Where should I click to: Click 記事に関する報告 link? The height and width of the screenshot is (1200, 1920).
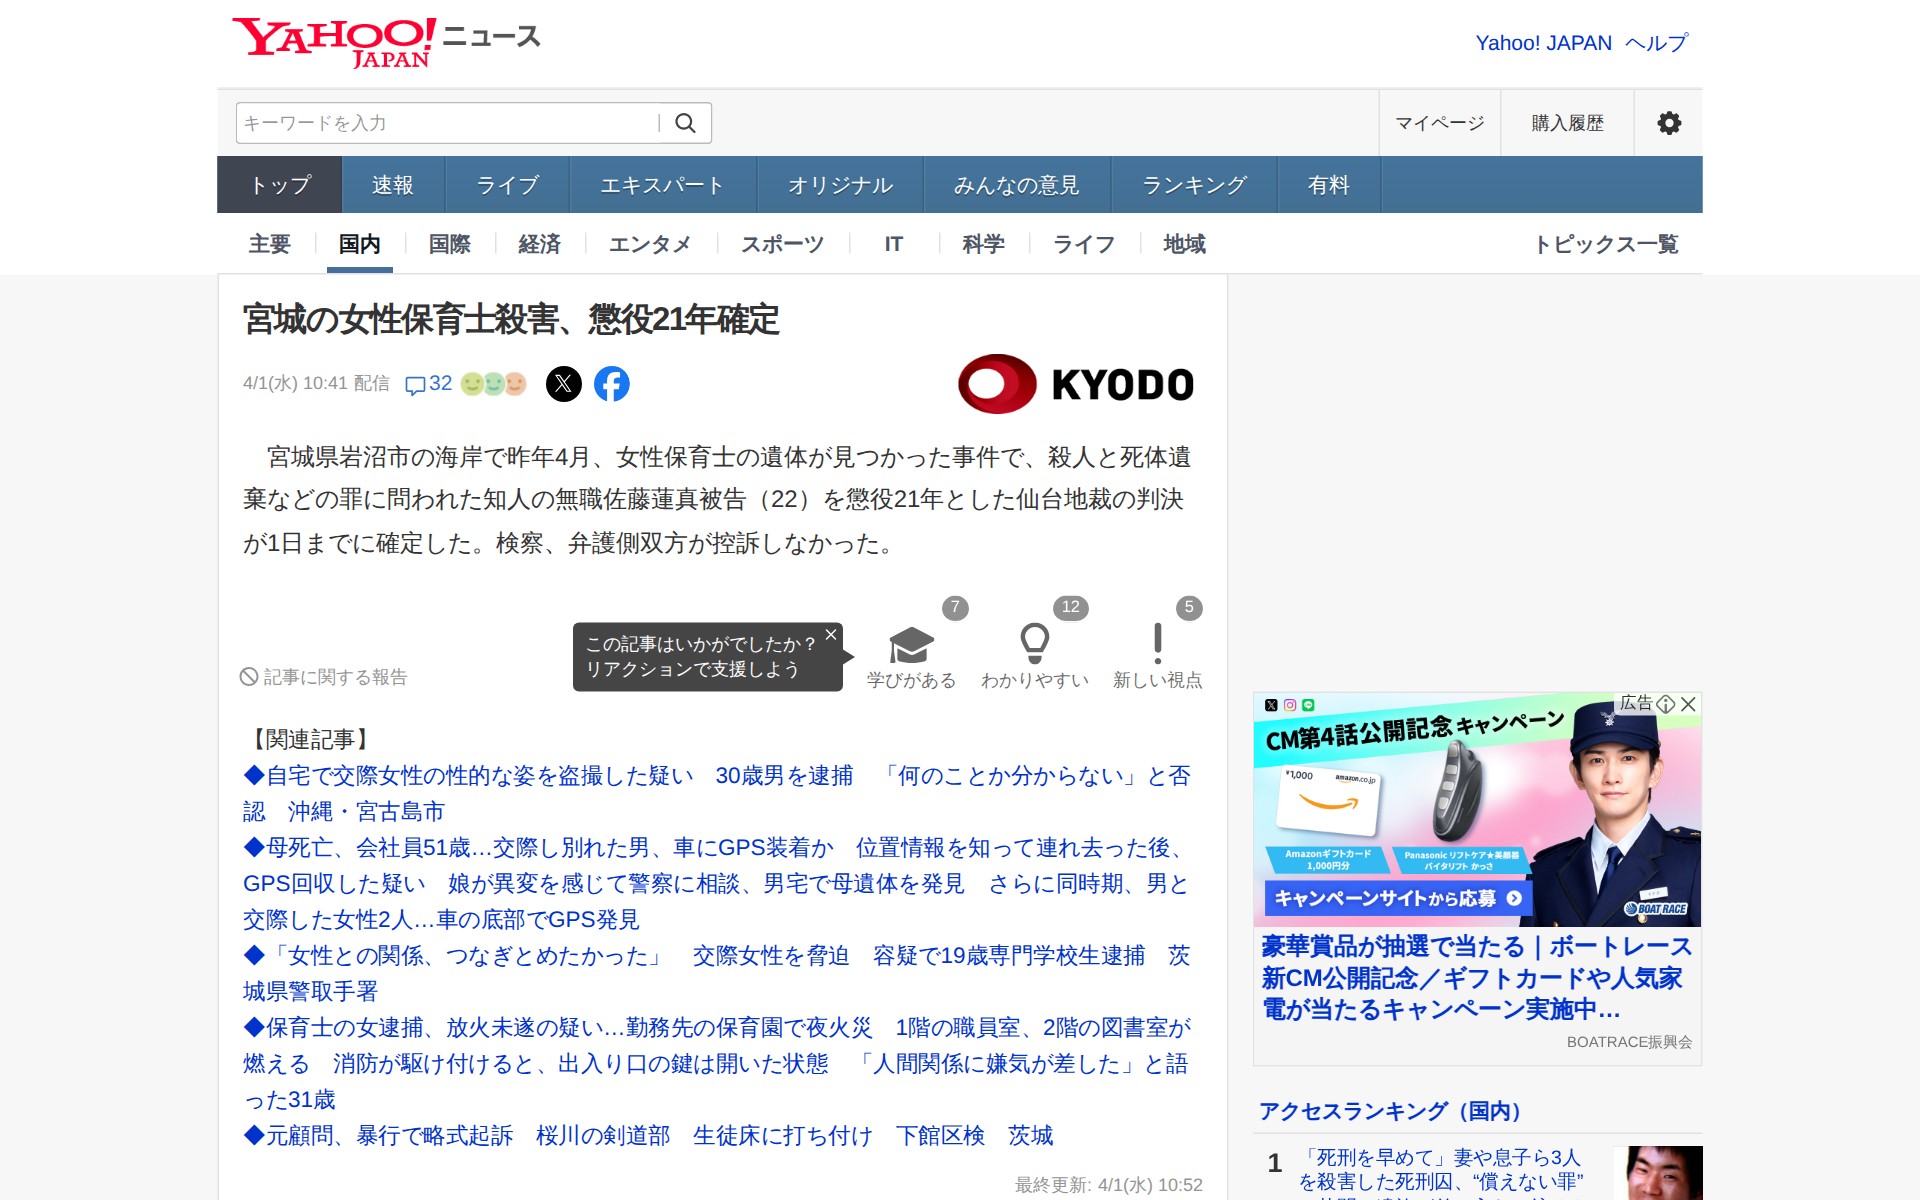click(x=325, y=677)
